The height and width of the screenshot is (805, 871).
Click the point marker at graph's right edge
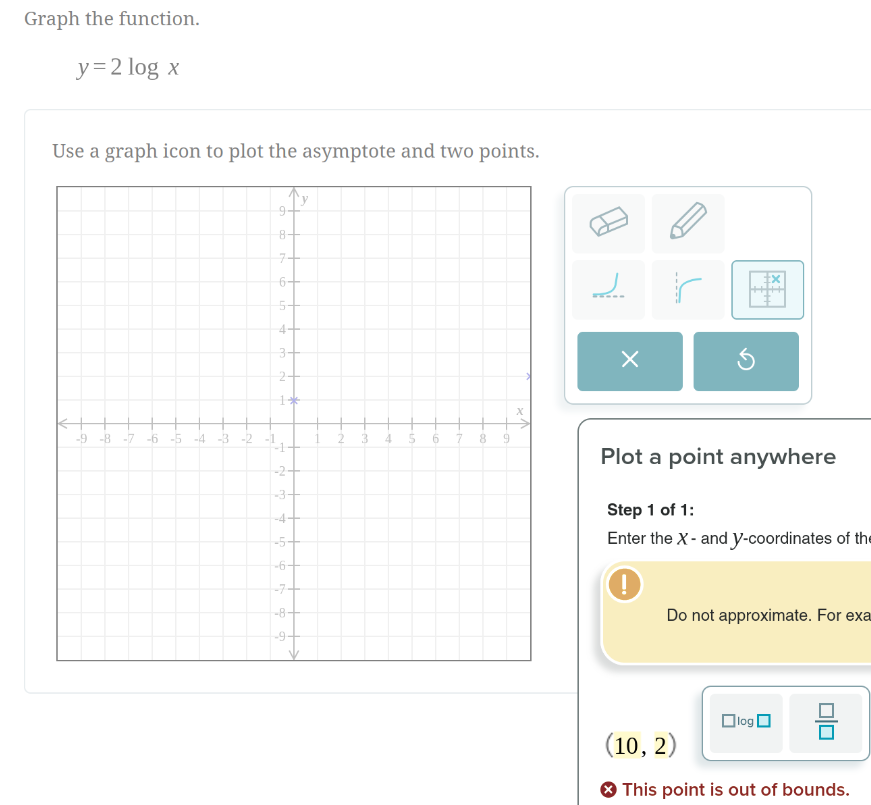point(528,377)
